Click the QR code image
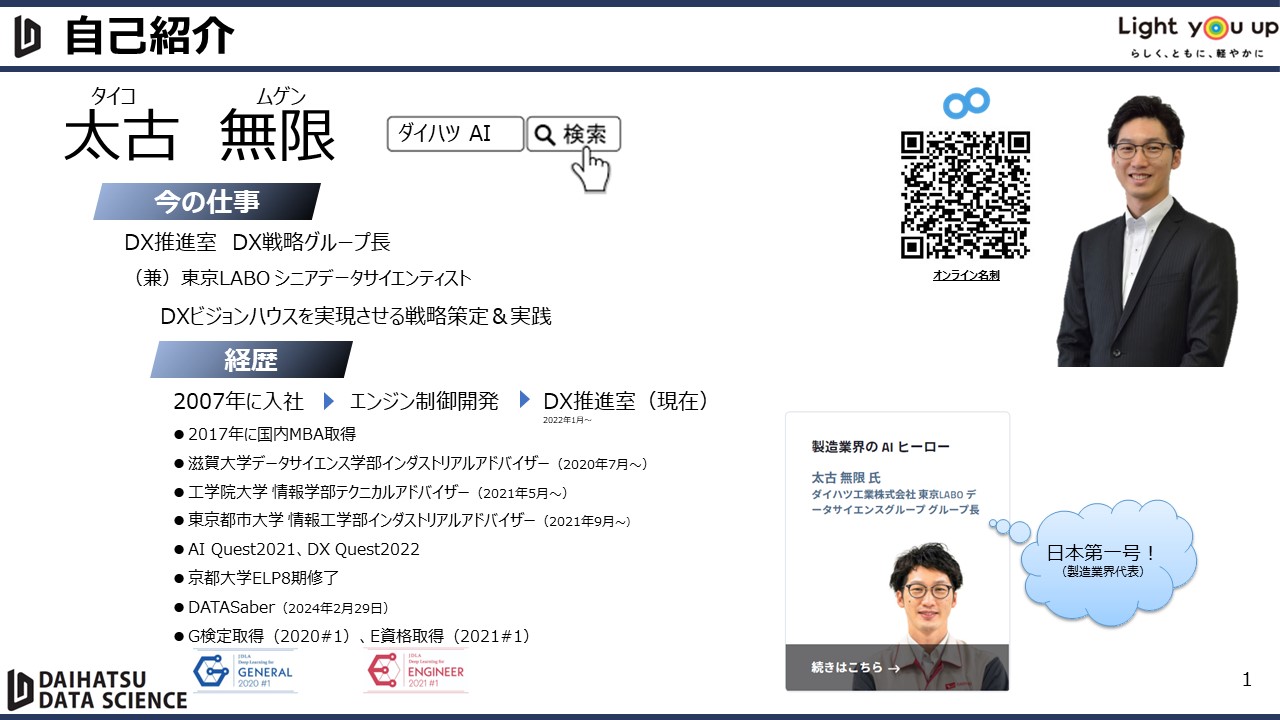The width and height of the screenshot is (1280, 720). (x=965, y=195)
